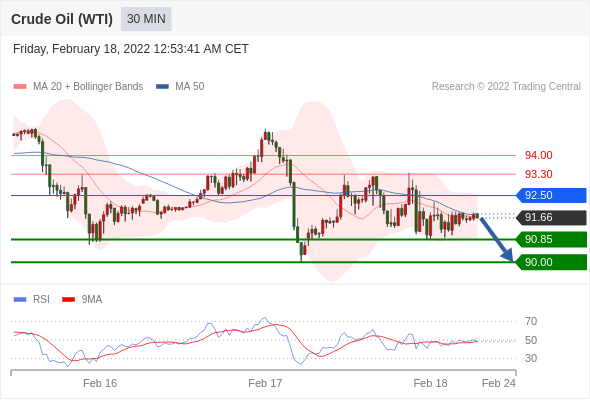Select the 90.85 green support tag
Screen dimensions: 590x400
(x=551, y=239)
